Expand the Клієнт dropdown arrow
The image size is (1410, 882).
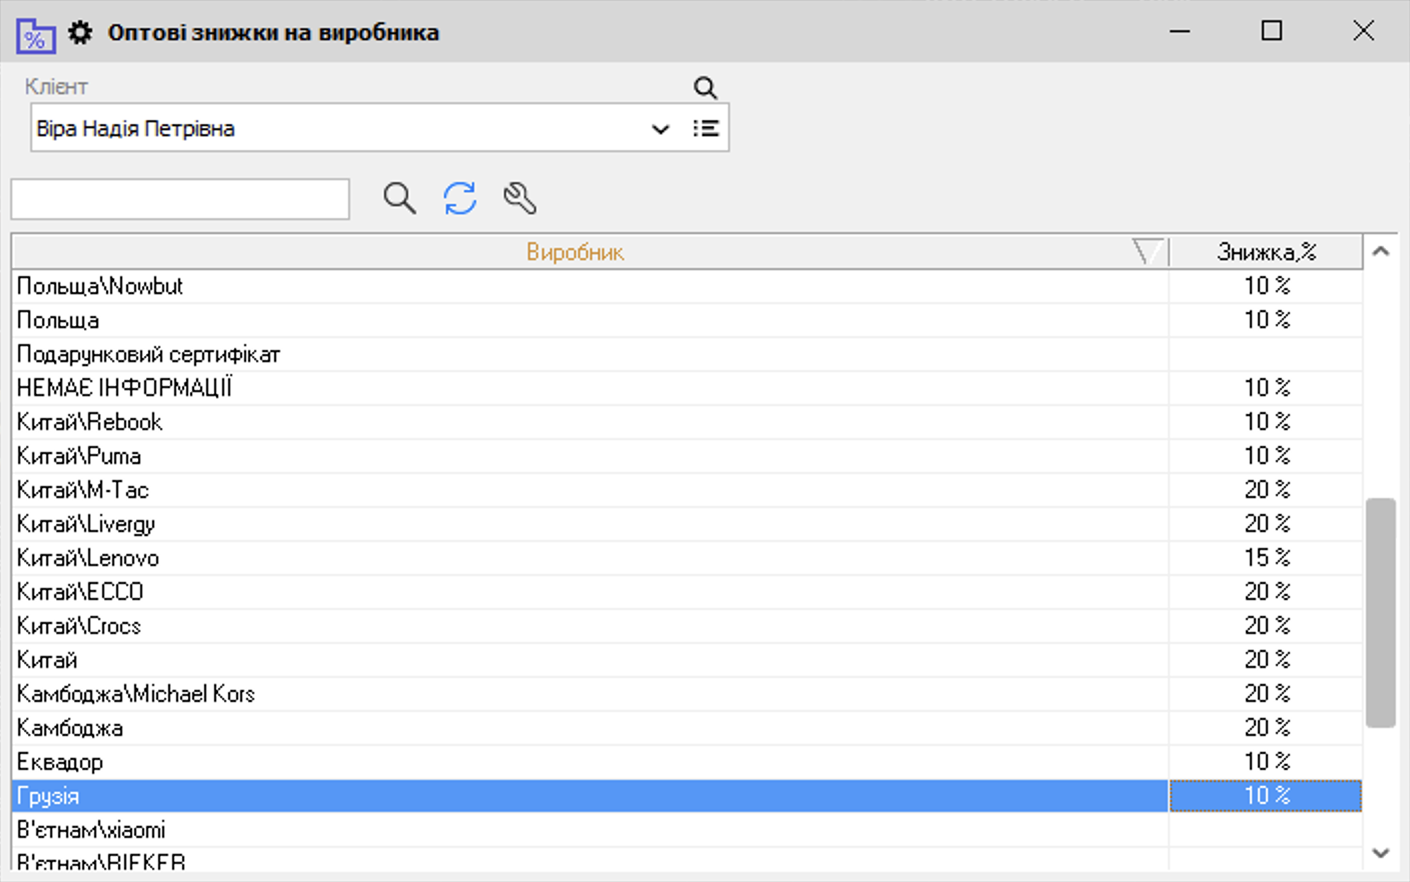pos(660,129)
